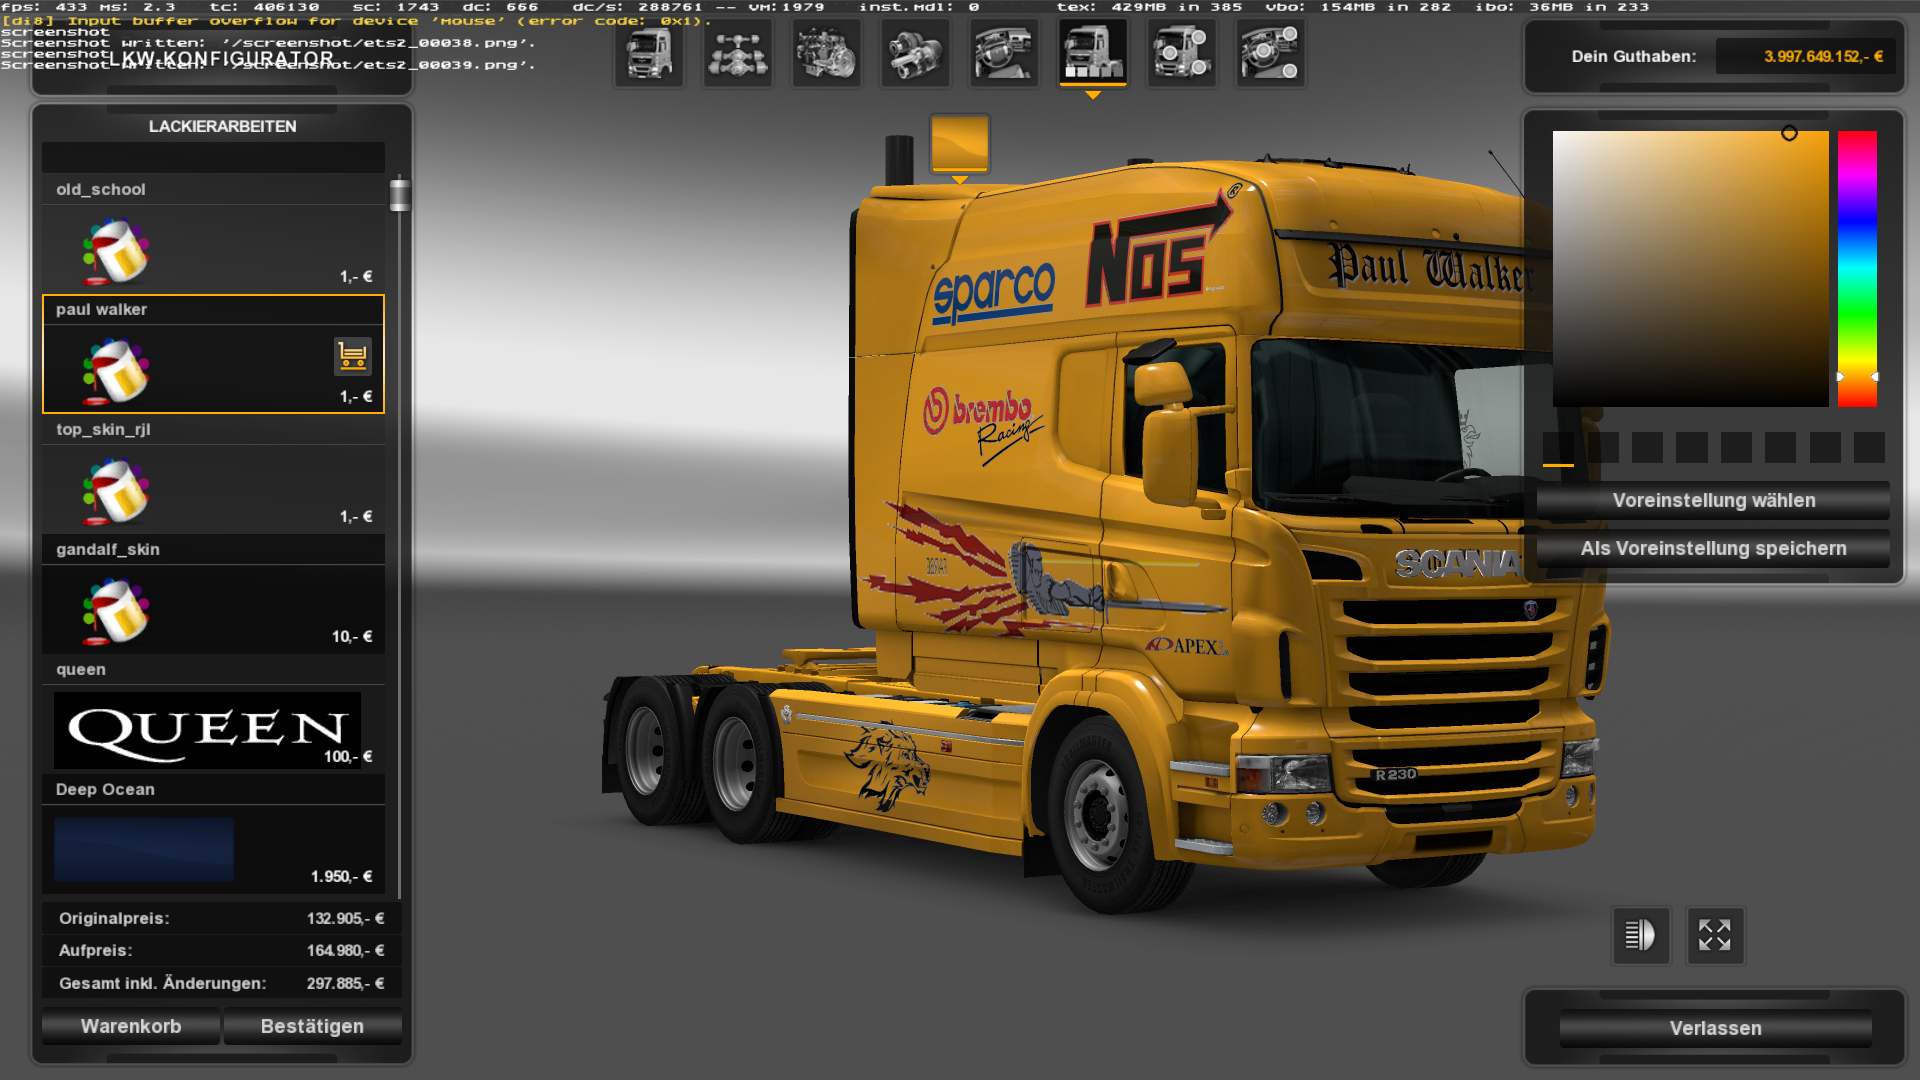The height and width of the screenshot is (1080, 1920).
Task: Click the orange colour swatch above the truck
Action: [x=960, y=144]
